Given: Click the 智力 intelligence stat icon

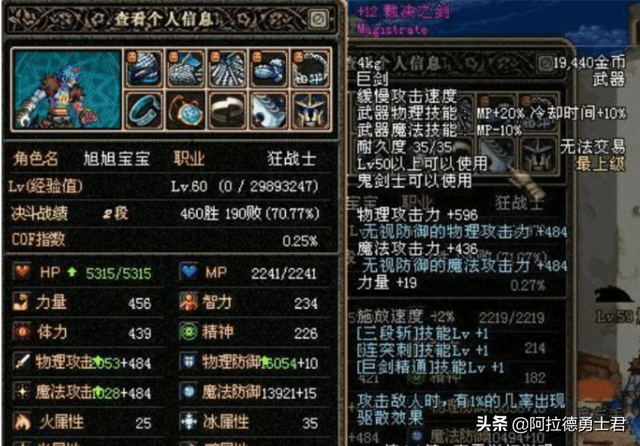Looking at the screenshot, I should tap(189, 302).
